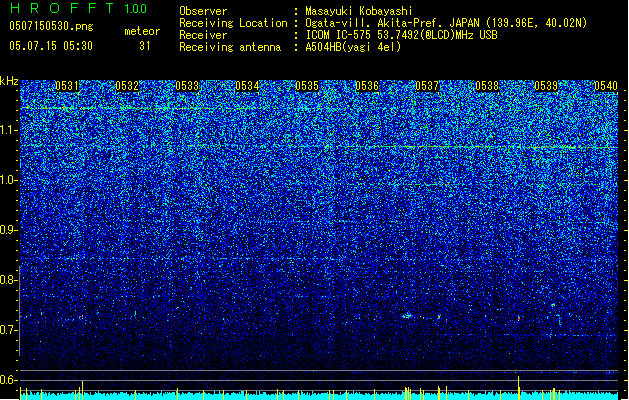Click the 0532 time marker
This screenshot has width=629, height=400.
[127, 86]
